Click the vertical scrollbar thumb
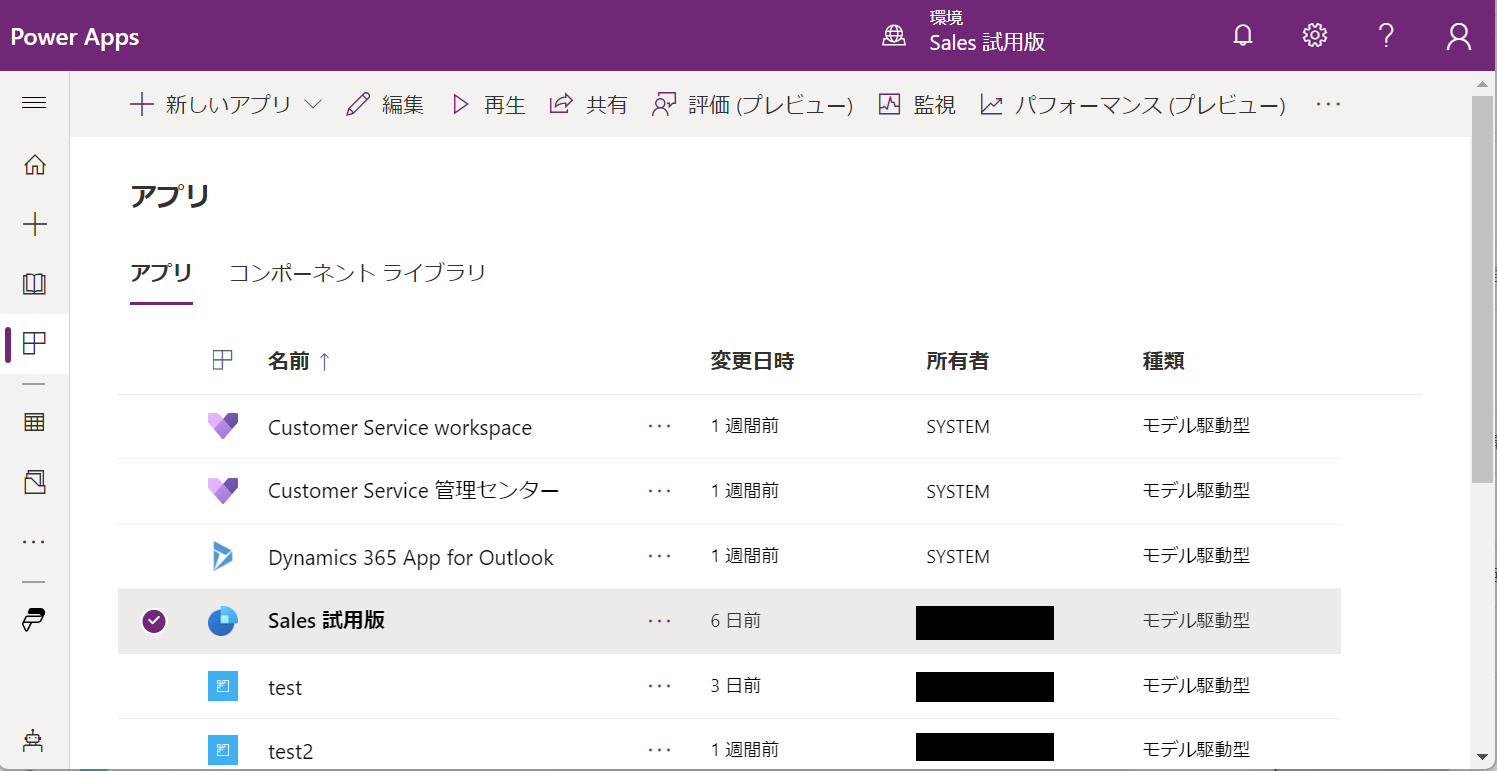 (1483, 290)
